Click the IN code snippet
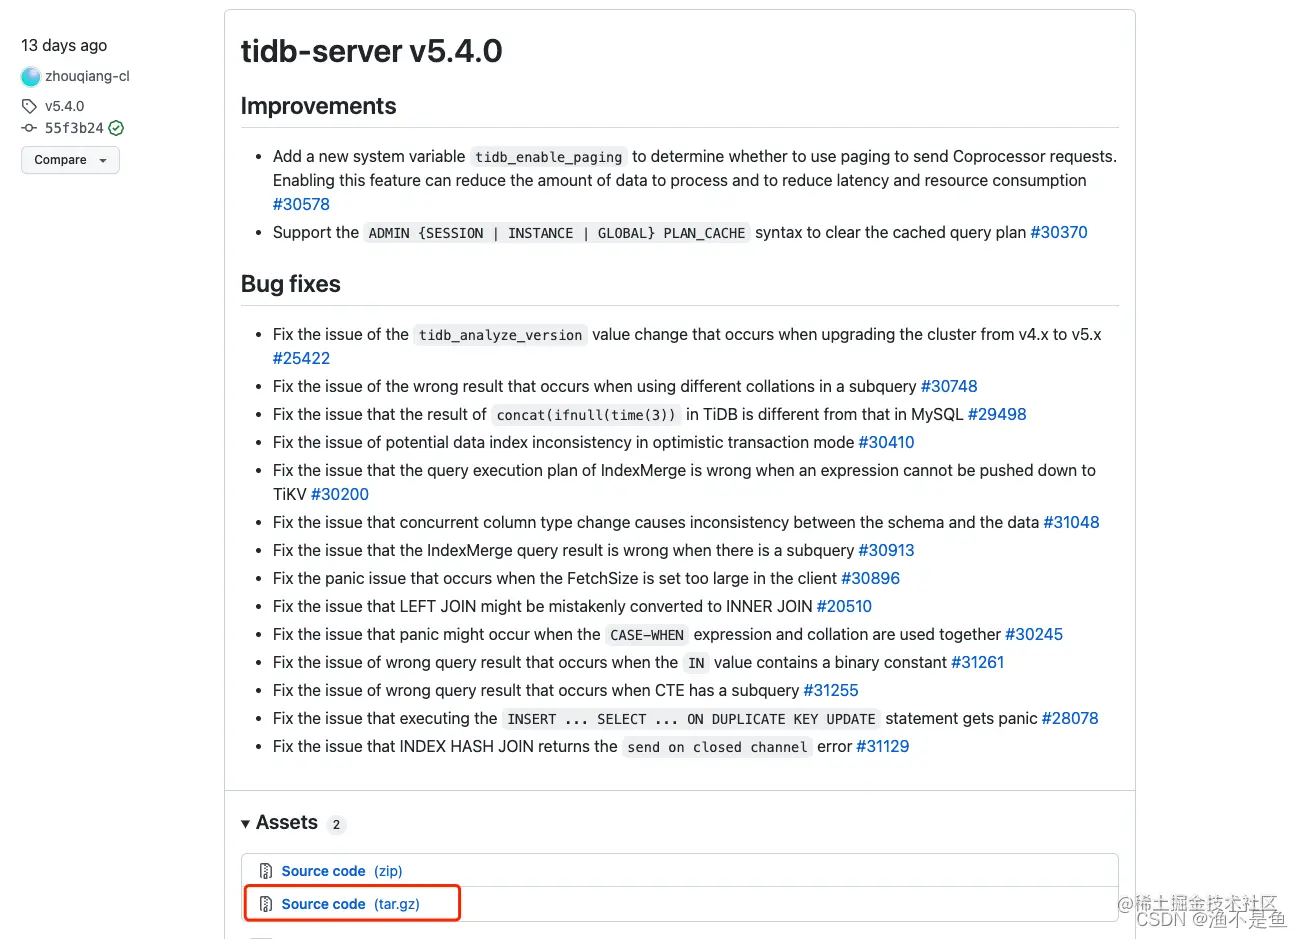This screenshot has height=939, width=1303. click(696, 663)
